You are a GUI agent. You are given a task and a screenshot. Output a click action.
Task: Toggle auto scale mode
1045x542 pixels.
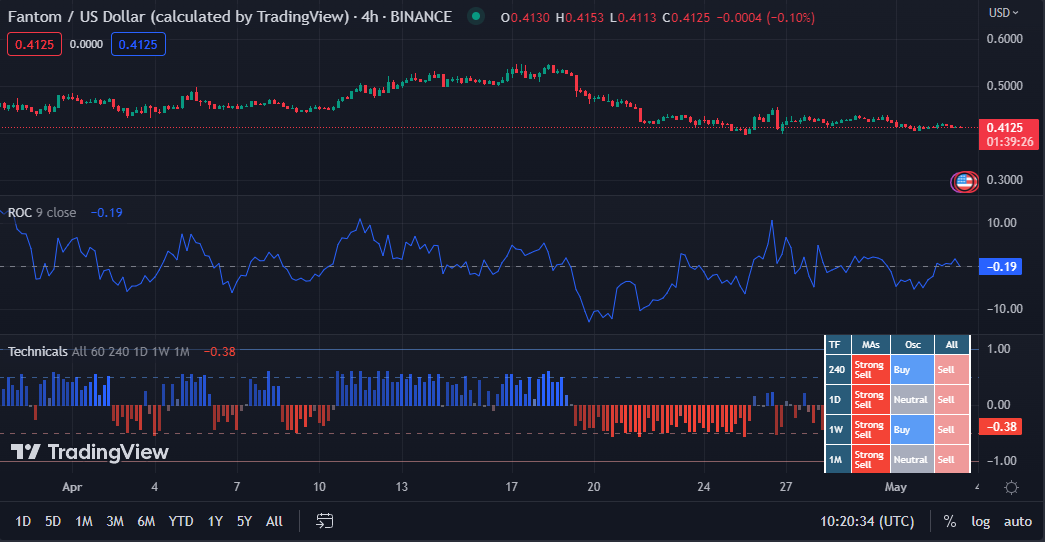(x=1017, y=521)
